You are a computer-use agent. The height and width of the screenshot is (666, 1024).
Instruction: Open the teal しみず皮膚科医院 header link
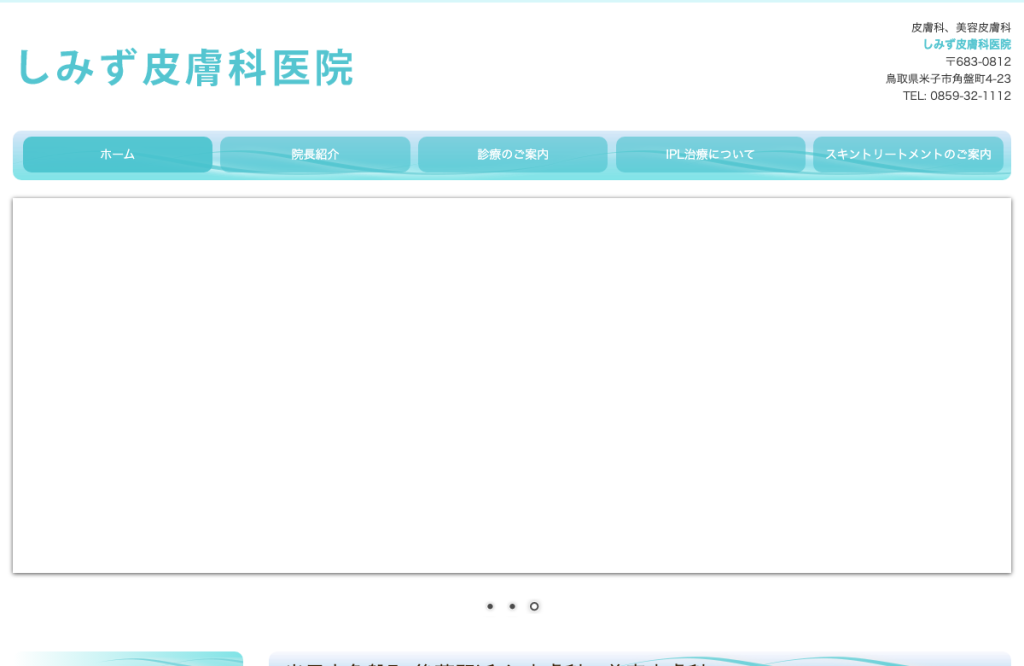click(x=967, y=44)
